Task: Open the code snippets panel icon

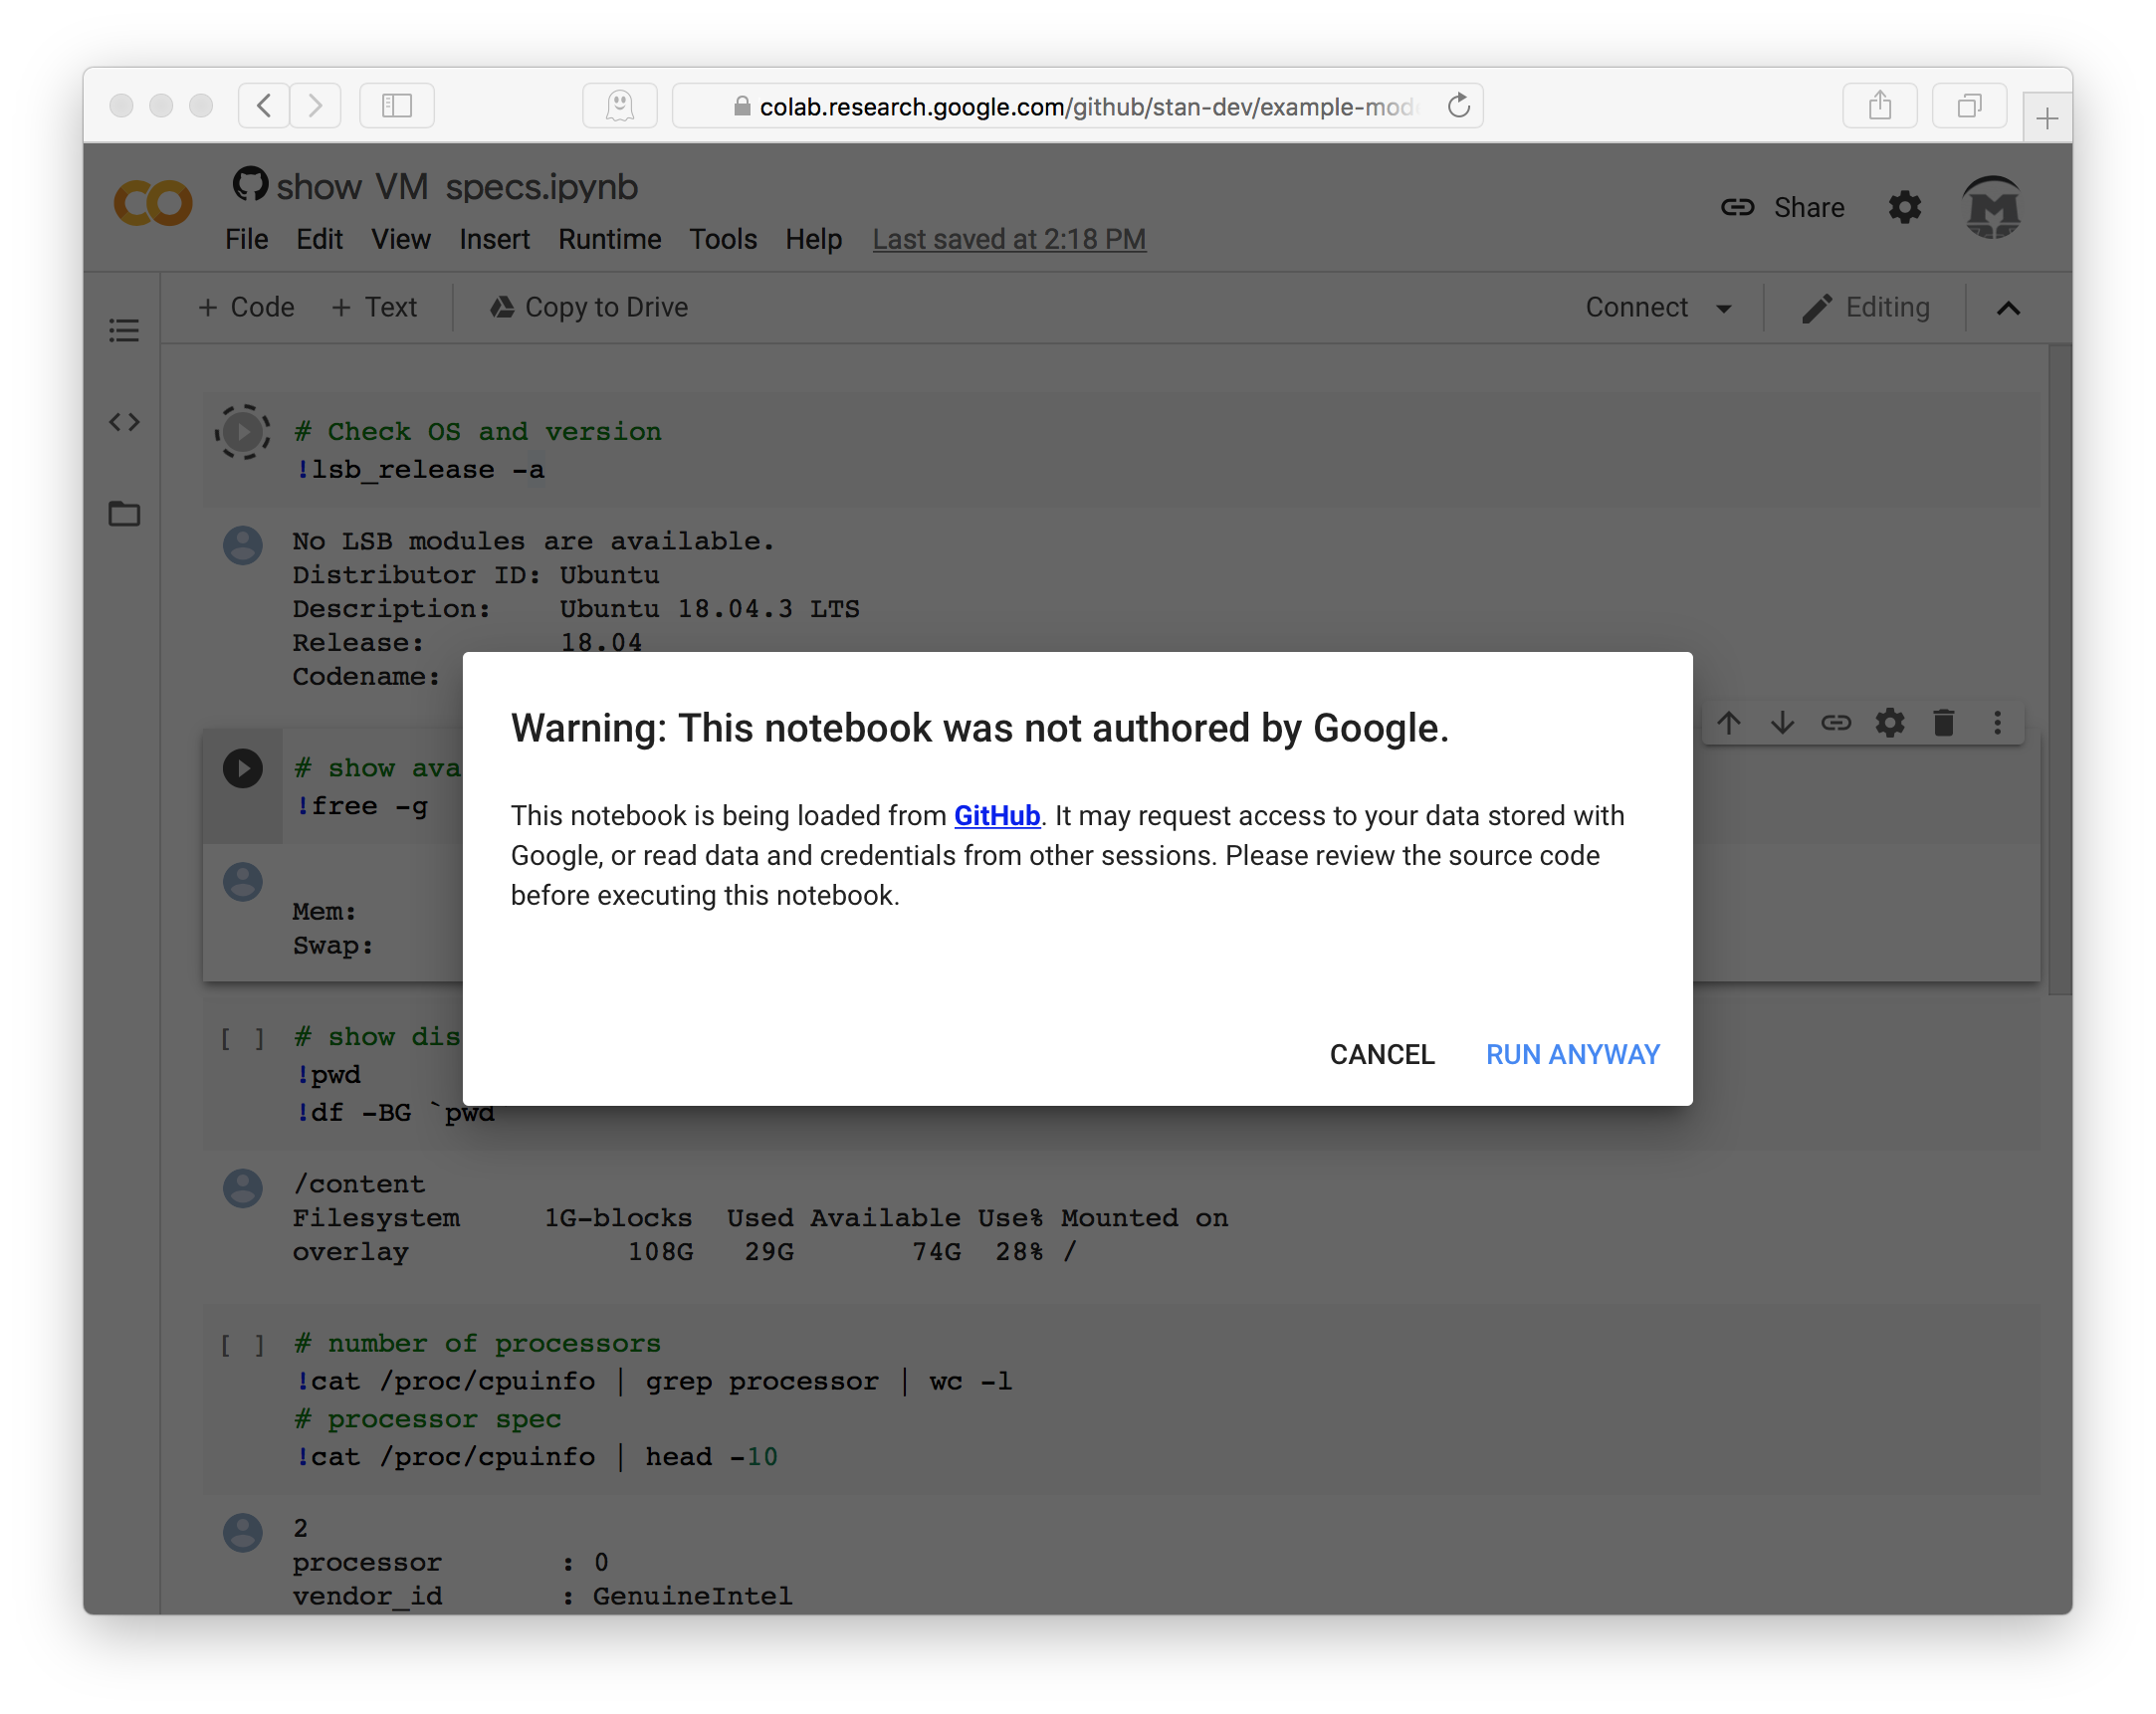Action: tap(124, 422)
